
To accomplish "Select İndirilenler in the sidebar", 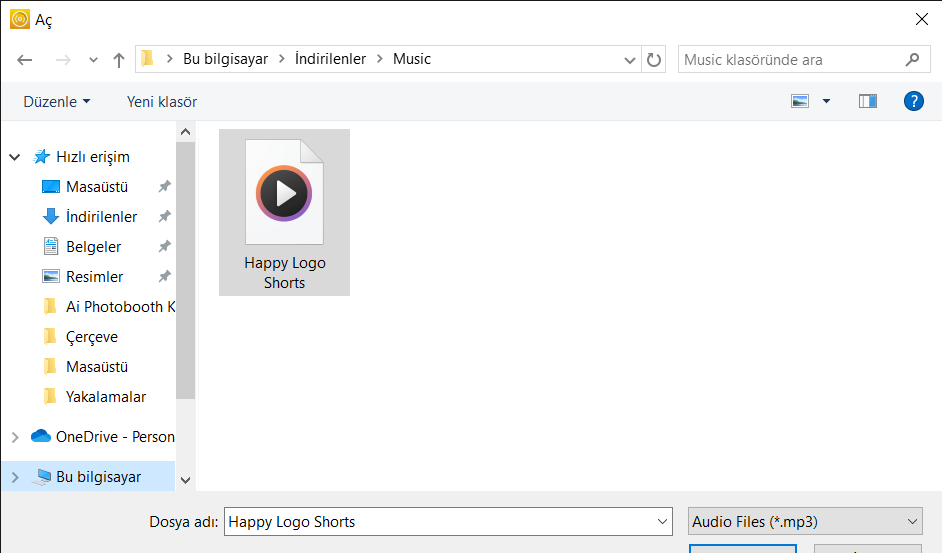I will pyautogui.click(x=101, y=217).
